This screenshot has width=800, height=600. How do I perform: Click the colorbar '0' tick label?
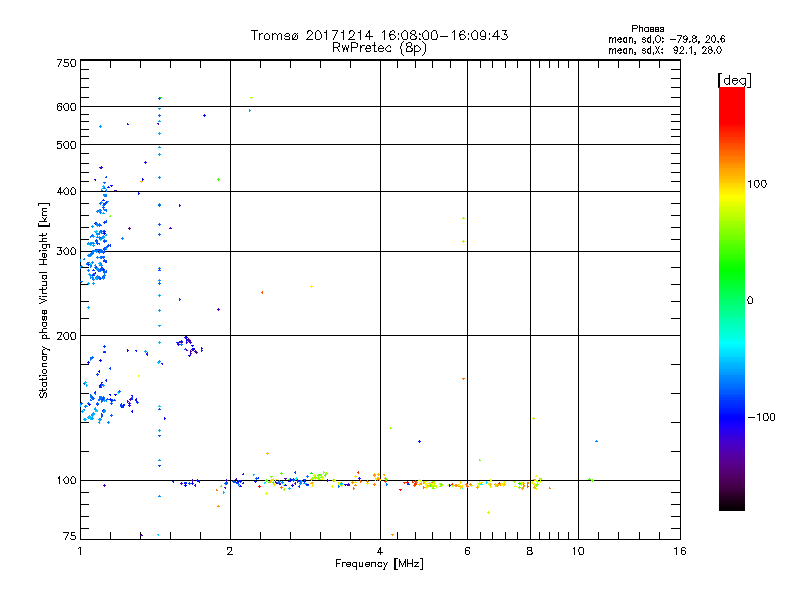[750, 301]
